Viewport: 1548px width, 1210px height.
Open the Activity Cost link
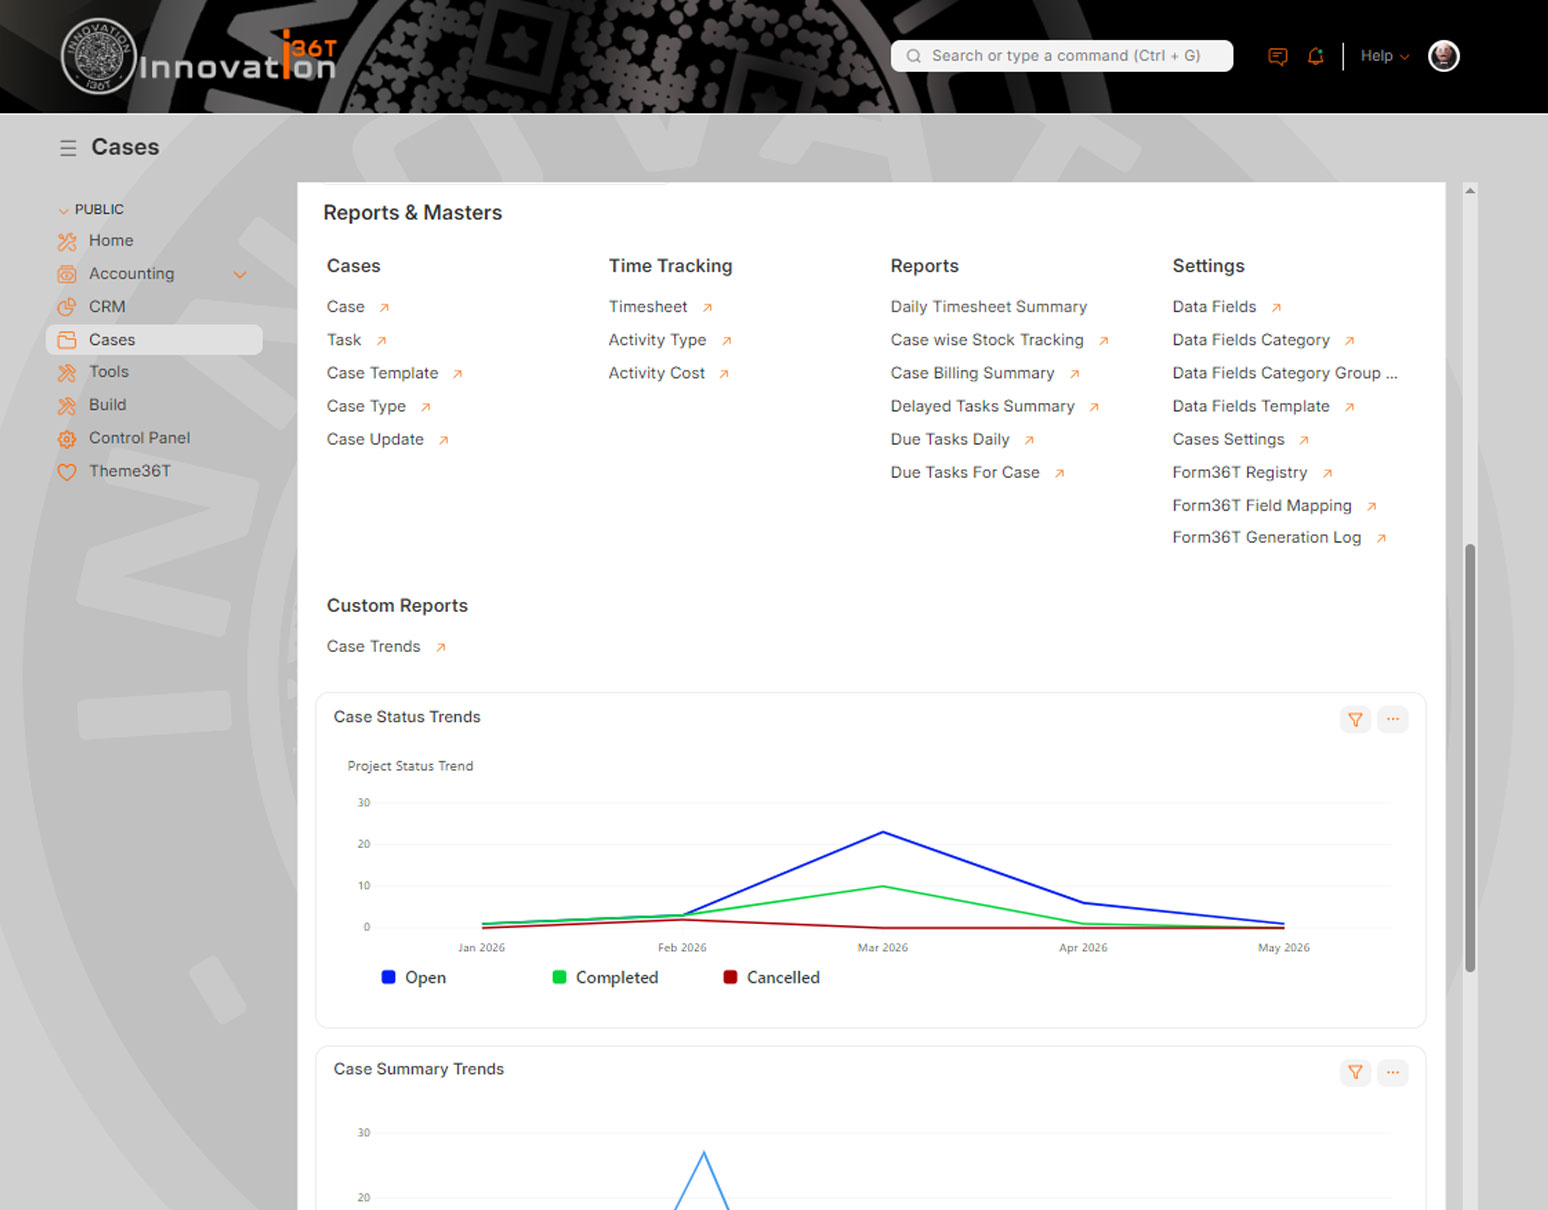click(x=656, y=373)
